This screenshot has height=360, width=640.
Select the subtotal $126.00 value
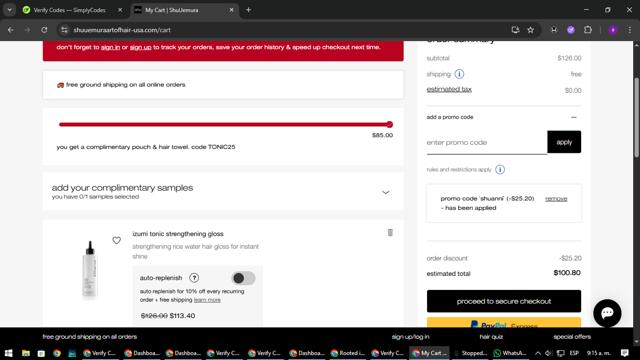569,58
